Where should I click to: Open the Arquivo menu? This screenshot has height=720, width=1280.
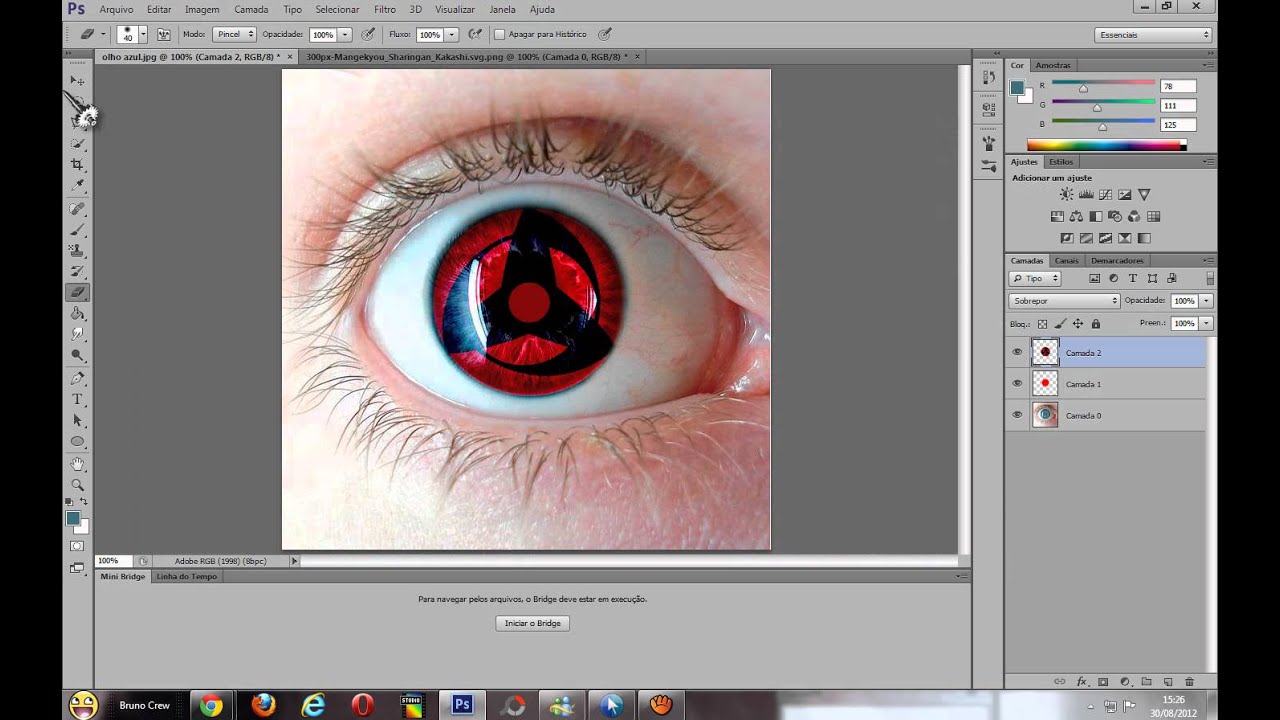point(116,9)
